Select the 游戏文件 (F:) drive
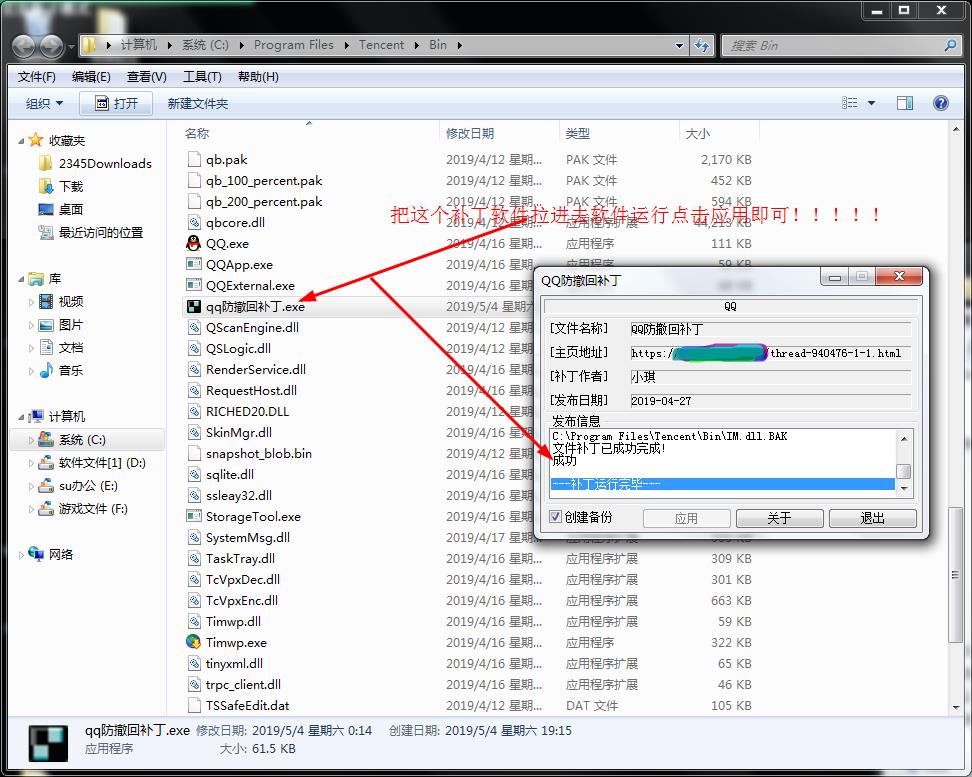 (82, 508)
